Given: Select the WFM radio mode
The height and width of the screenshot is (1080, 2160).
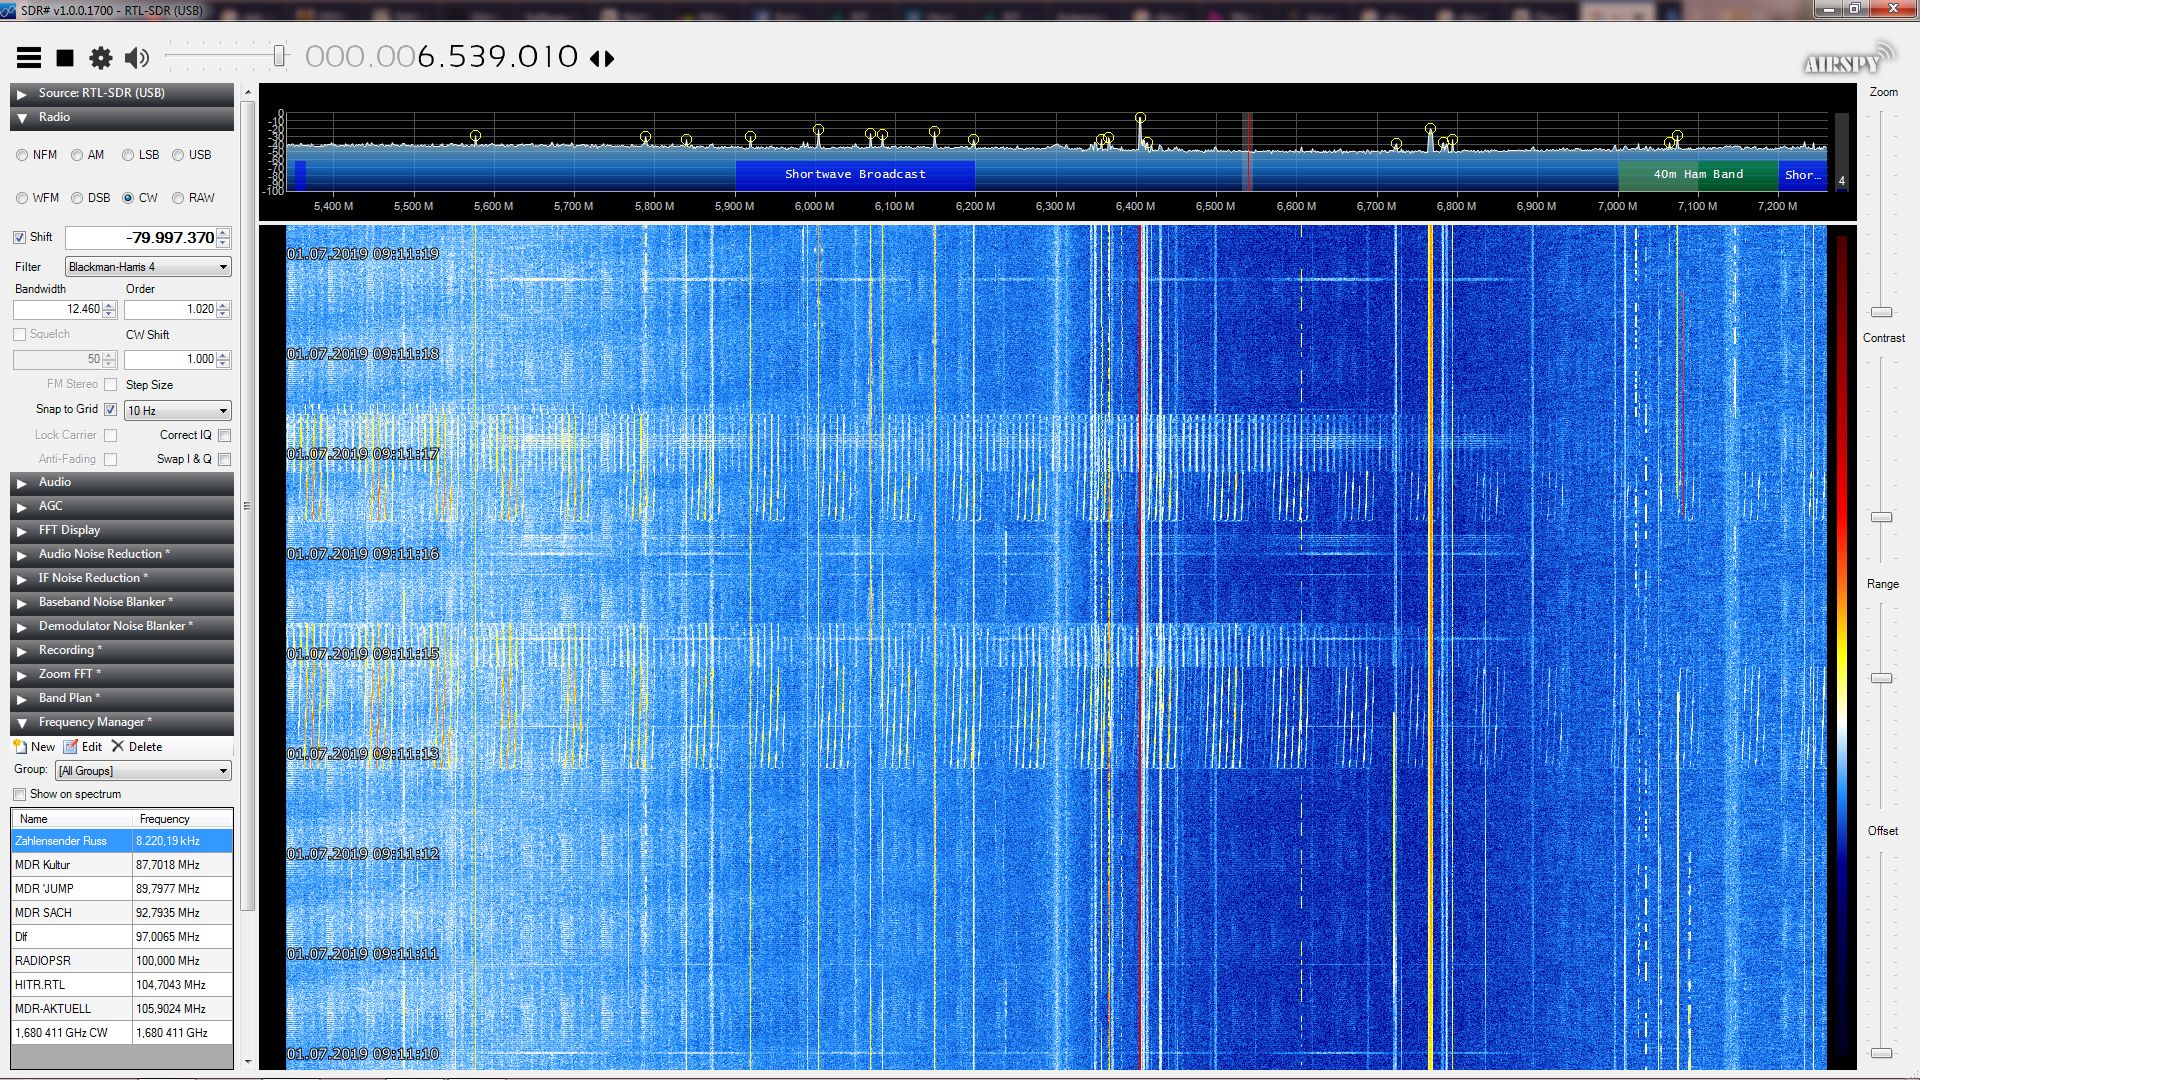Looking at the screenshot, I should point(22,198).
